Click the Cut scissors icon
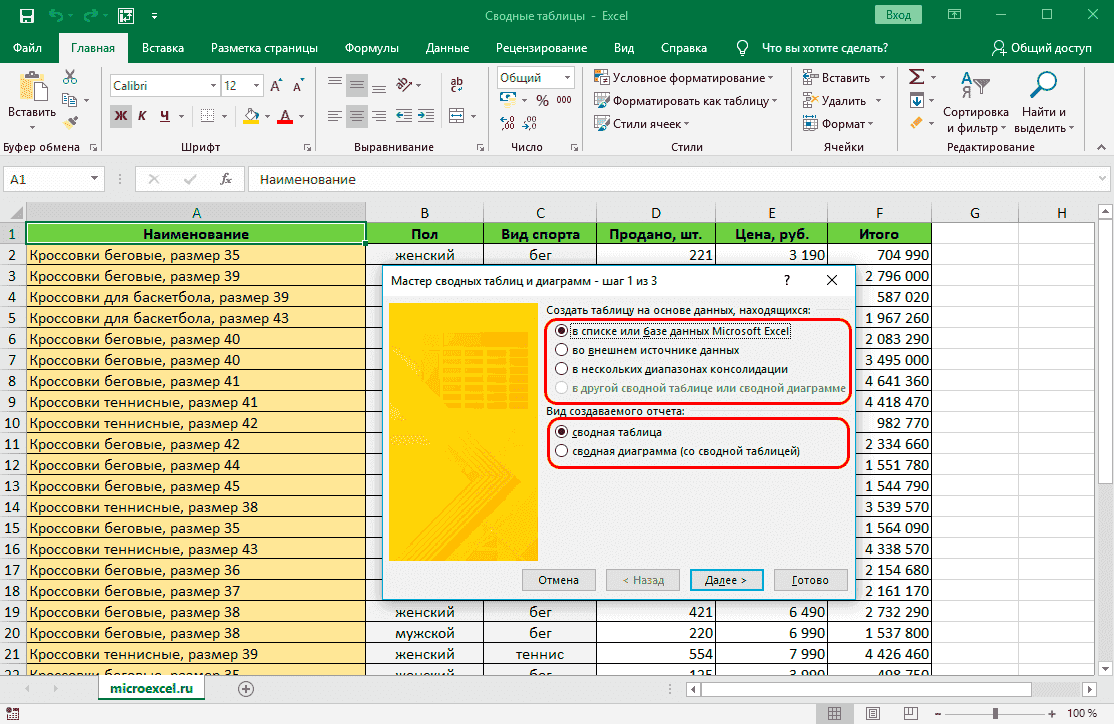Screen dimensions: 1114x724 tap(70, 77)
